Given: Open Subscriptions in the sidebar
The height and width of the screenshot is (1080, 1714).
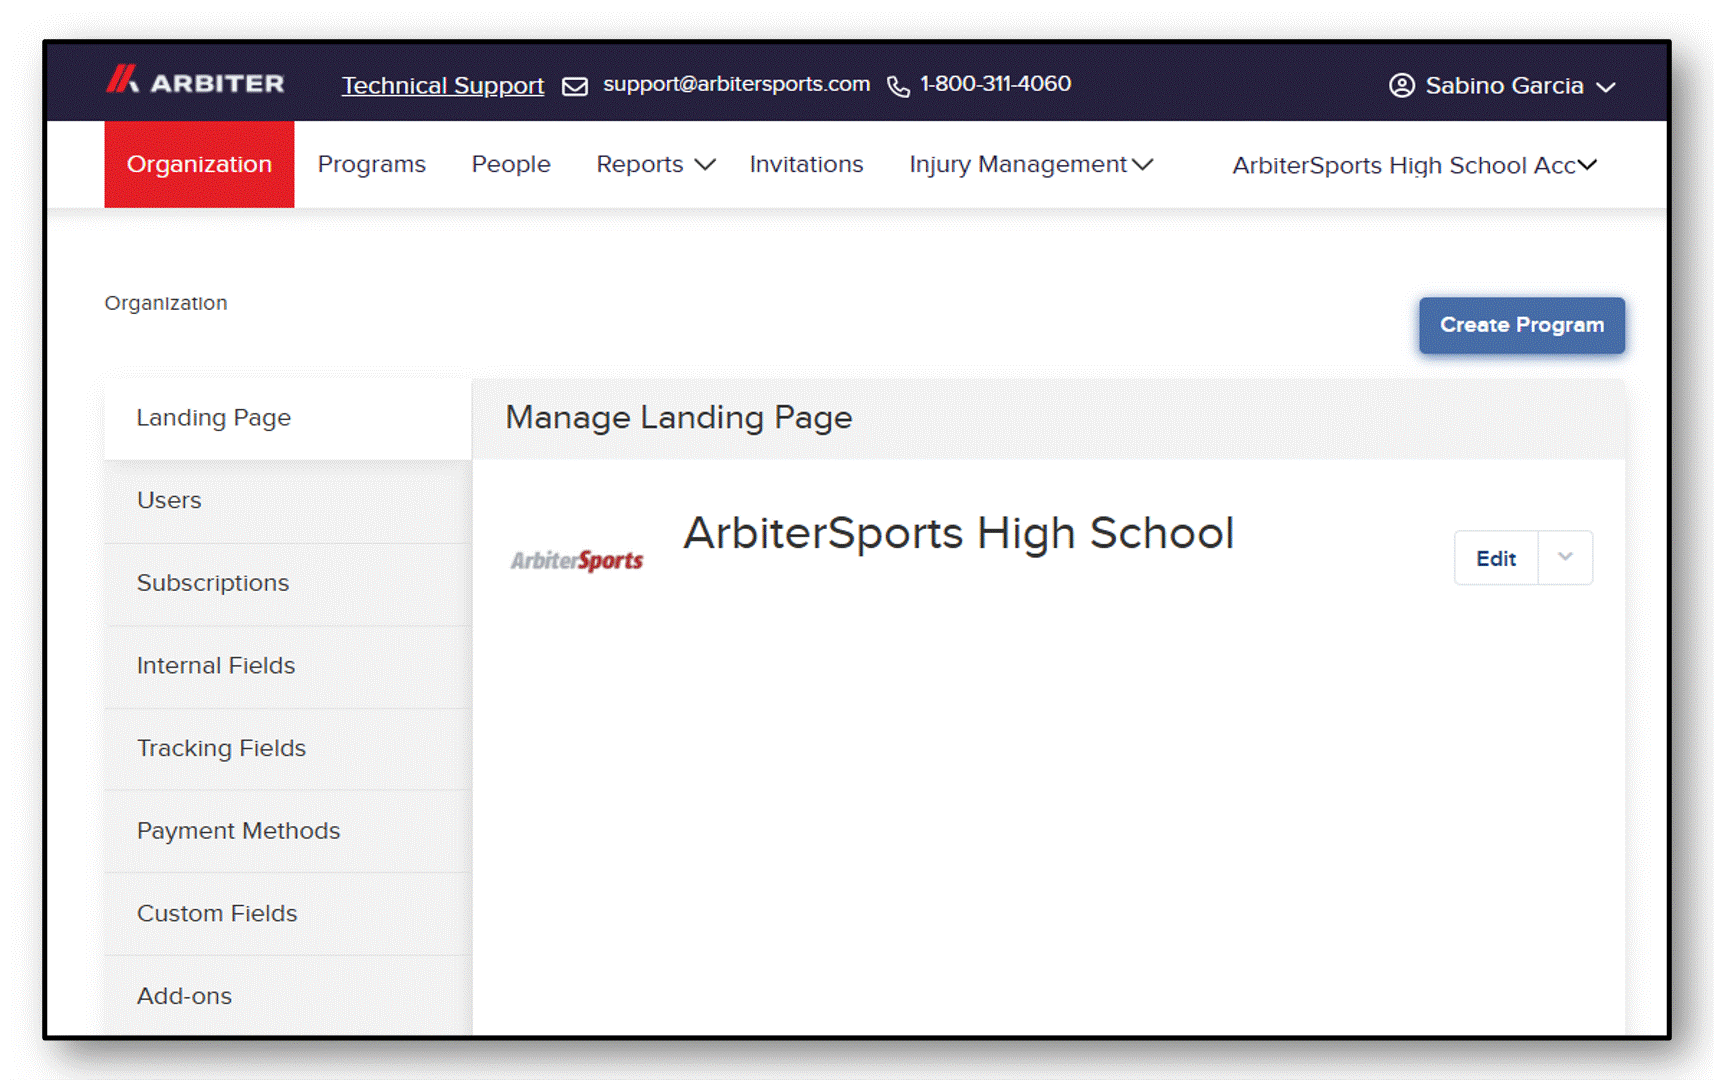Looking at the screenshot, I should 288,584.
